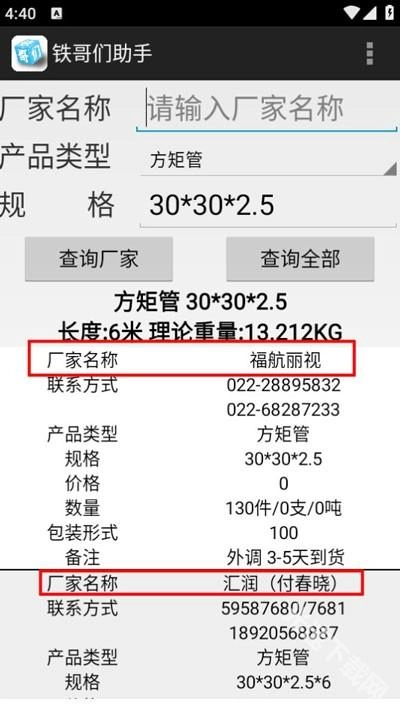Tap the 查询厂家 button
Image resolution: width=400 pixels, height=715 pixels.
[x=99, y=259]
